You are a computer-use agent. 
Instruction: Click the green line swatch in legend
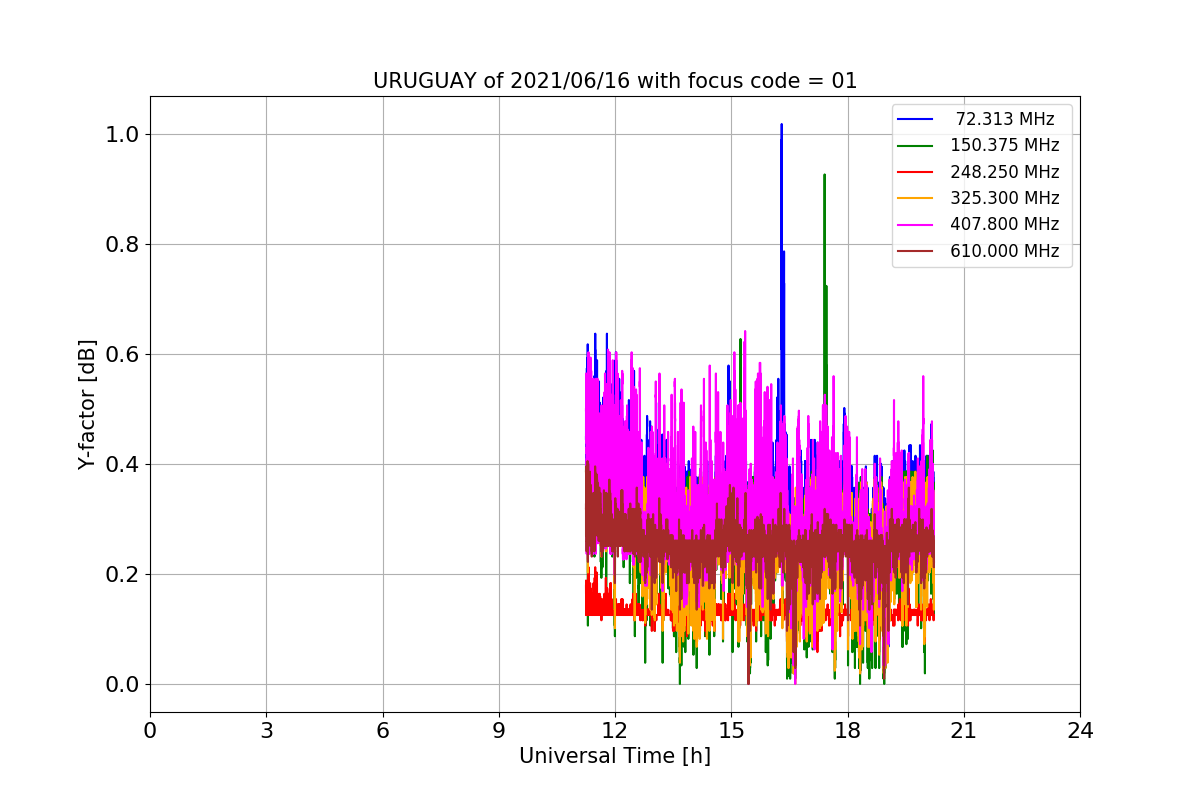(x=915, y=146)
